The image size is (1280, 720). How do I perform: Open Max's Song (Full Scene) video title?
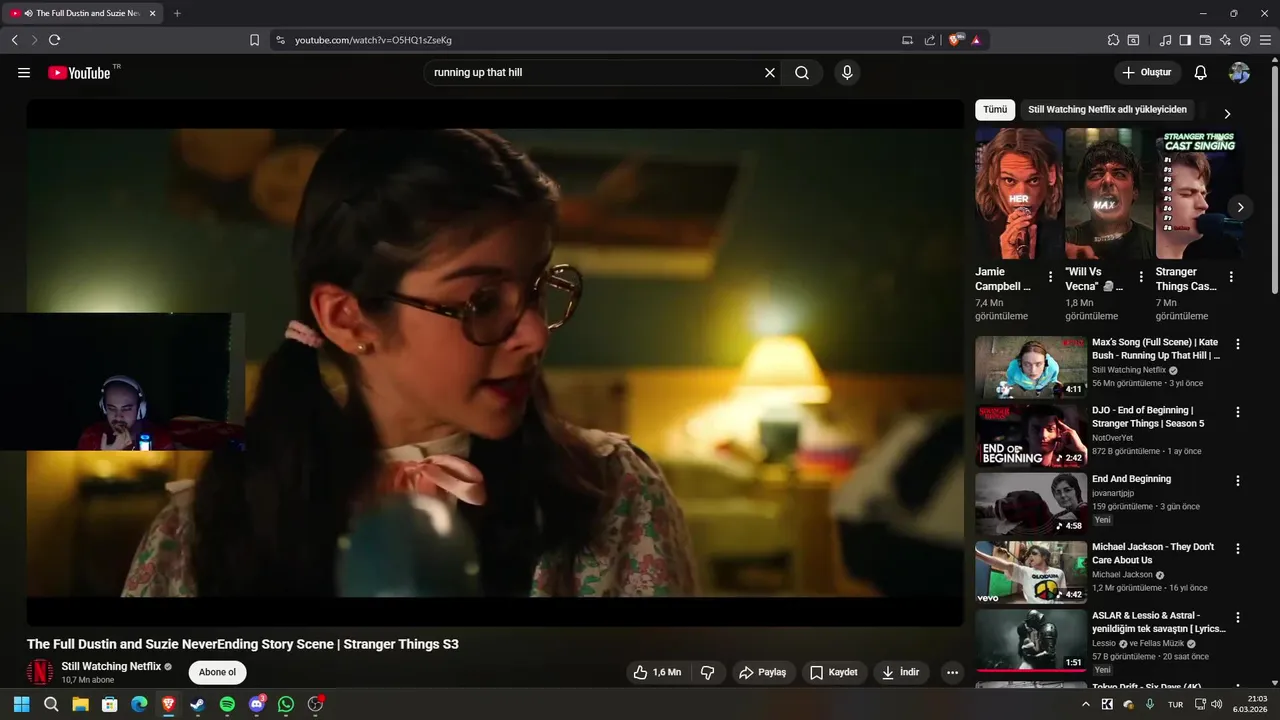[x=1156, y=349]
